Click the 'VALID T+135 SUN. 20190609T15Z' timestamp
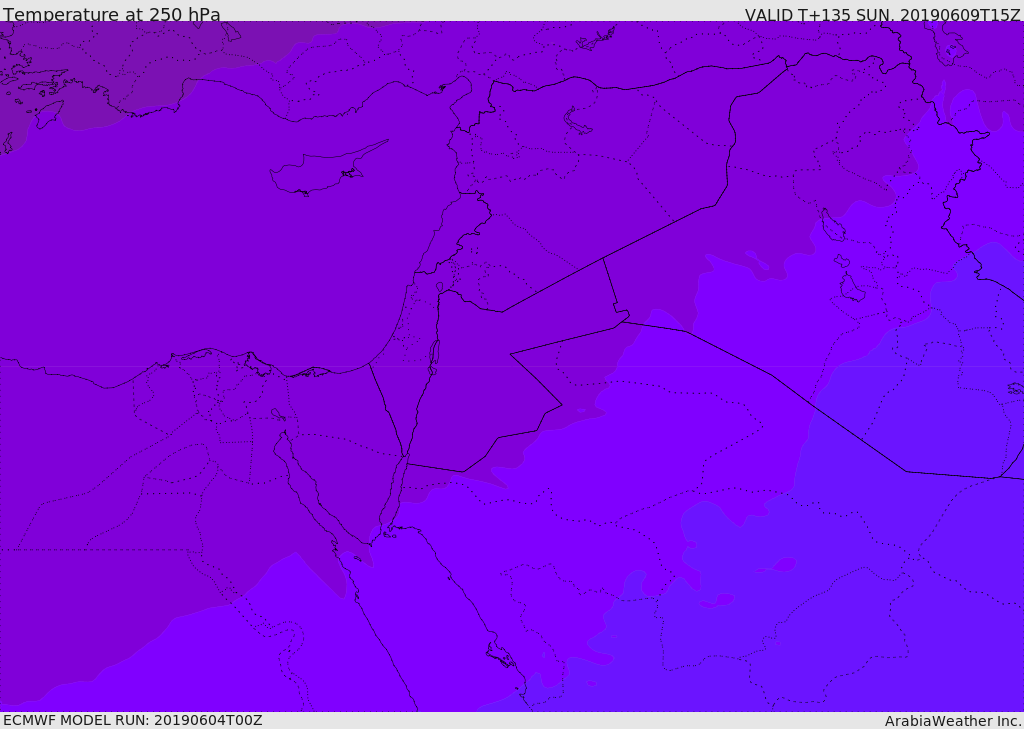The image size is (1024, 729). pos(882,14)
